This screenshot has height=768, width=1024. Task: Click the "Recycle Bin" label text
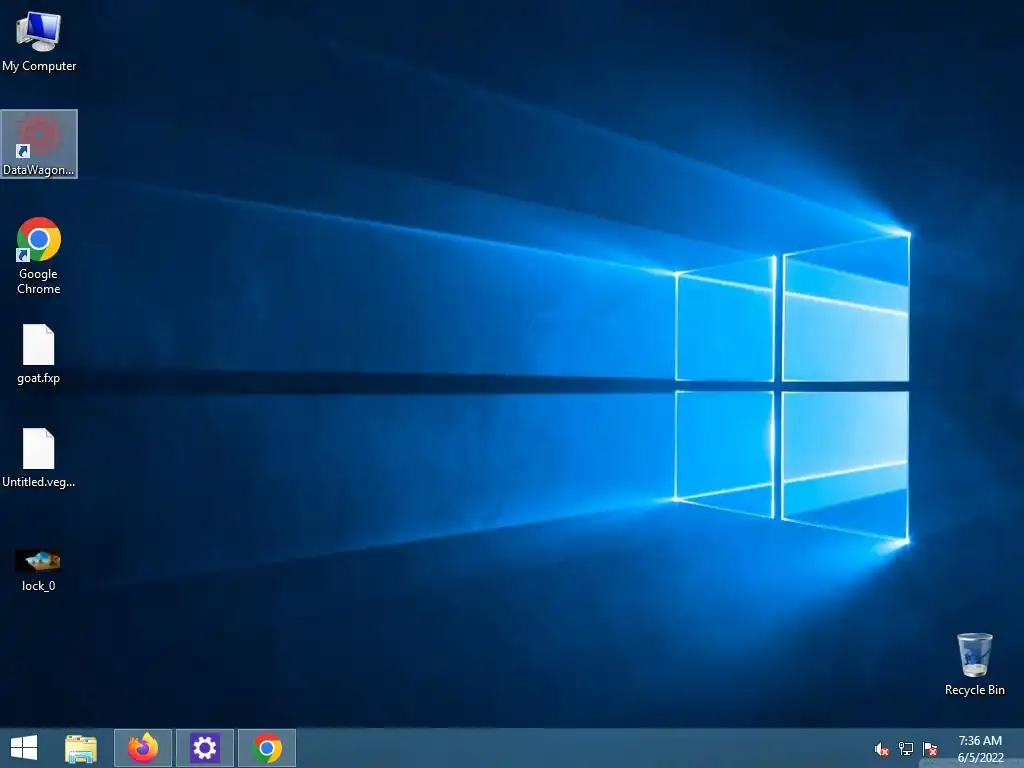point(974,690)
